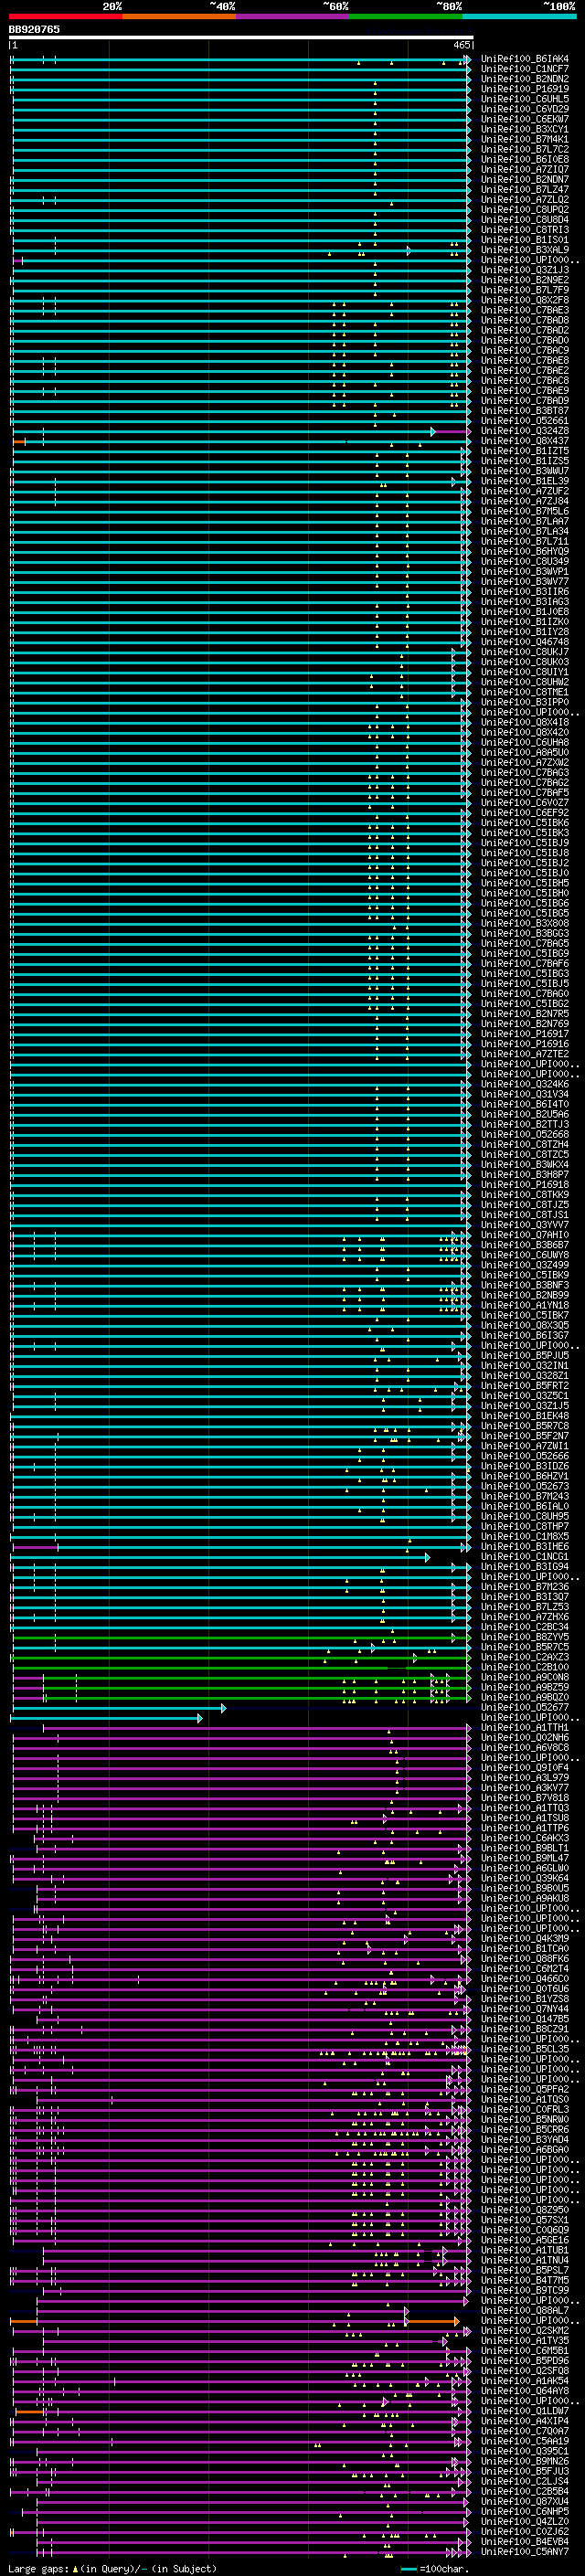Open hit UniRef100_B7M4K1

(x=525, y=139)
